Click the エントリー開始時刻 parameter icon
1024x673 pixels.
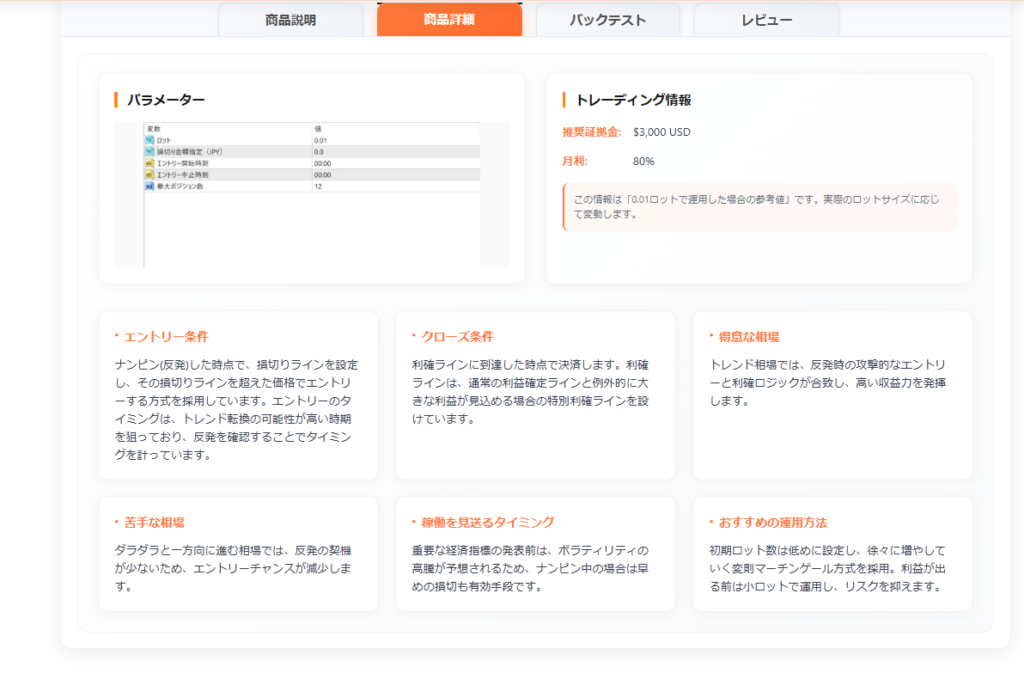click(x=150, y=163)
